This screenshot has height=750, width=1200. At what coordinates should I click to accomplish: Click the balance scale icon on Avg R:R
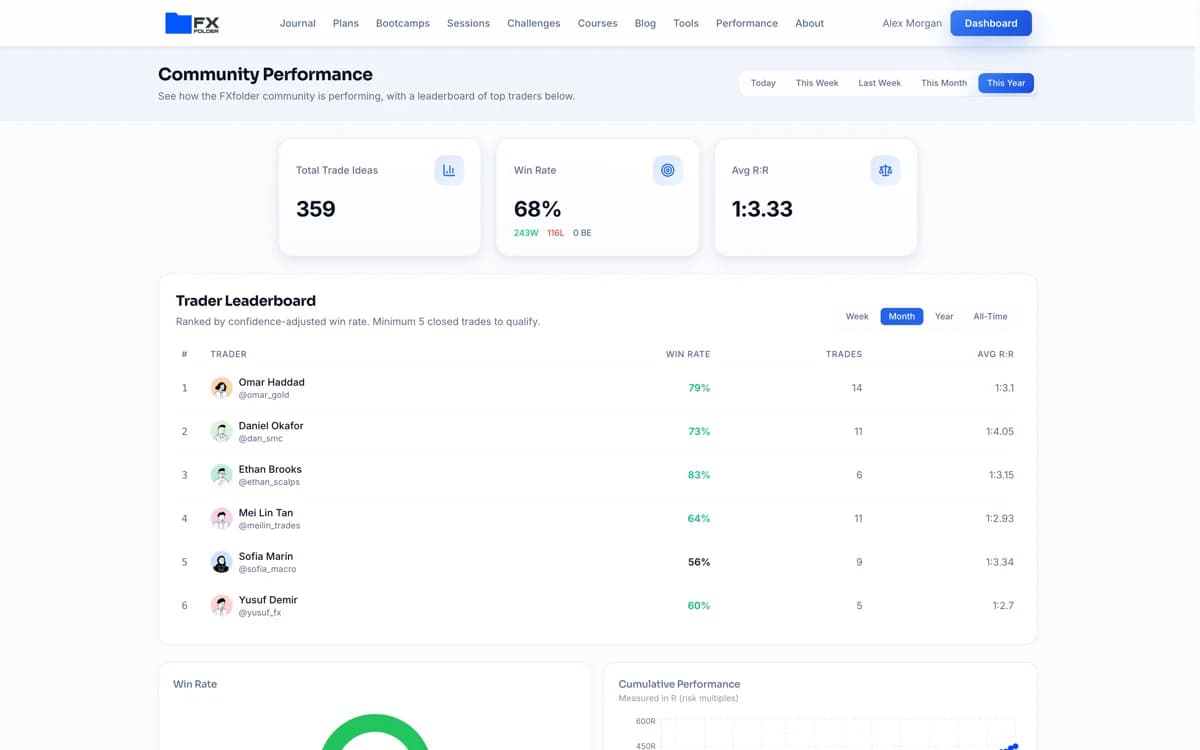pos(885,170)
